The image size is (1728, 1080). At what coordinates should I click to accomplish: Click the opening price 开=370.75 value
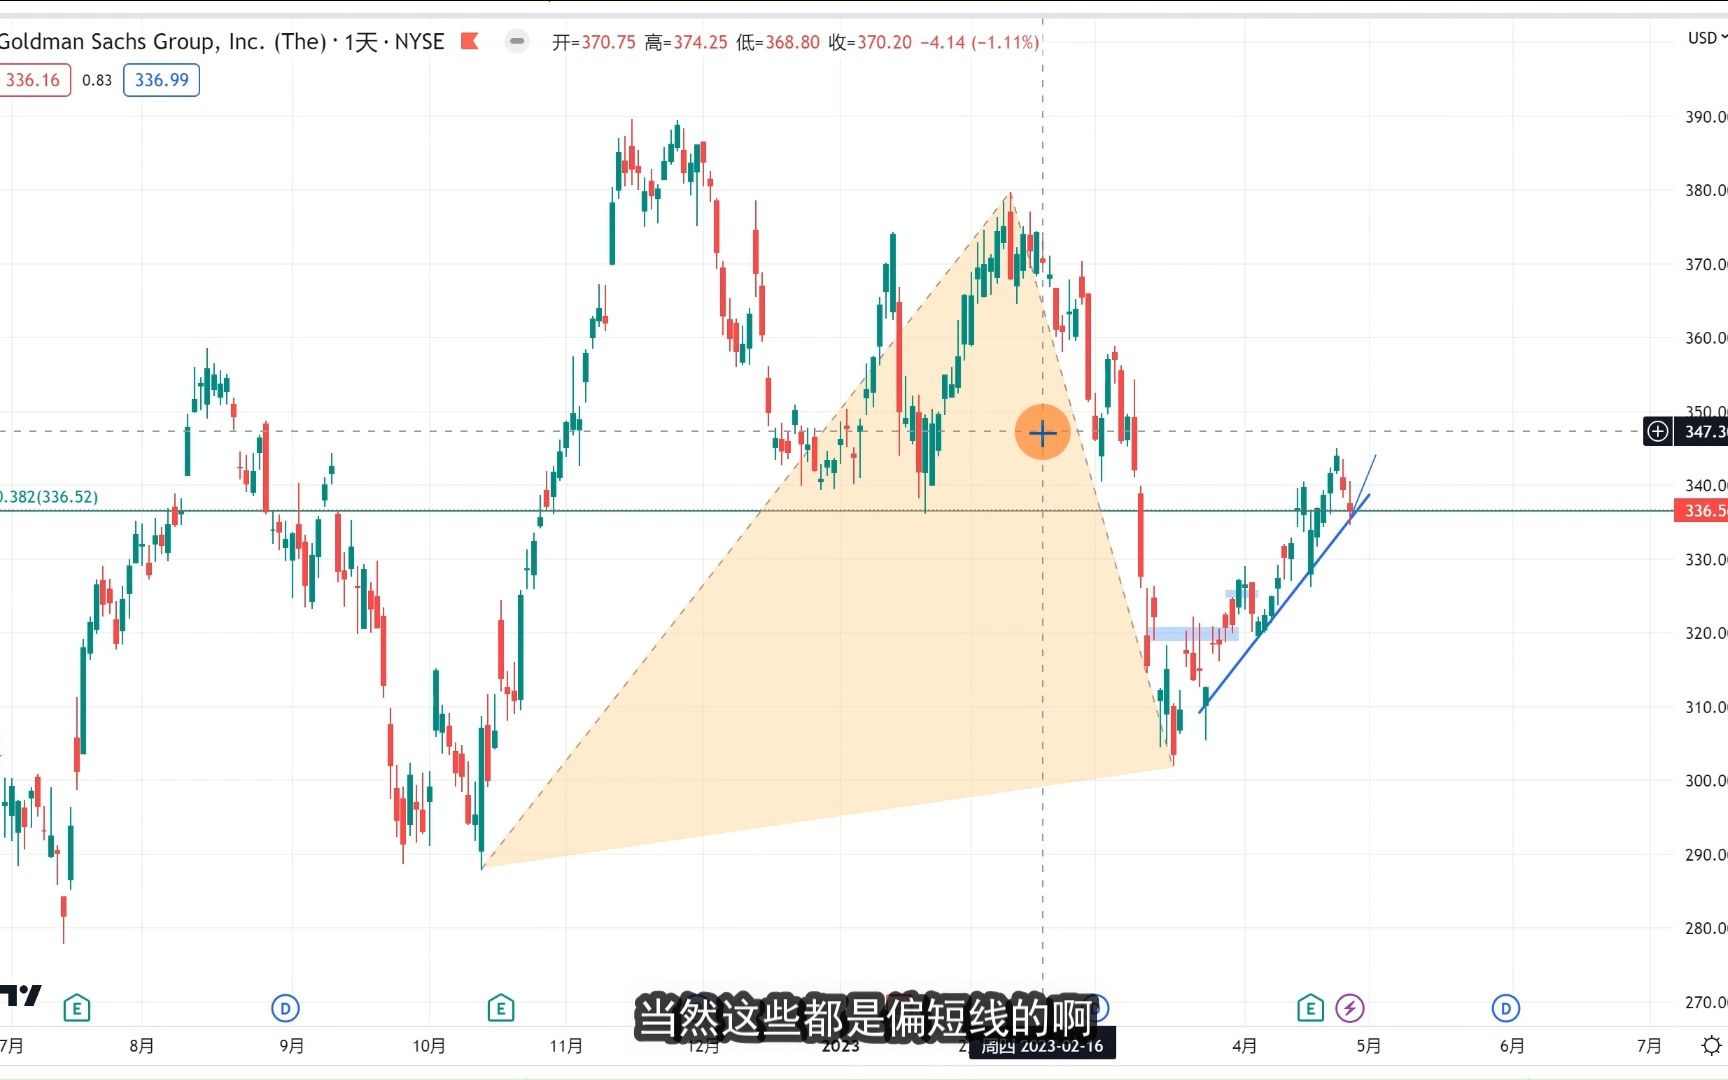pyautogui.click(x=594, y=42)
